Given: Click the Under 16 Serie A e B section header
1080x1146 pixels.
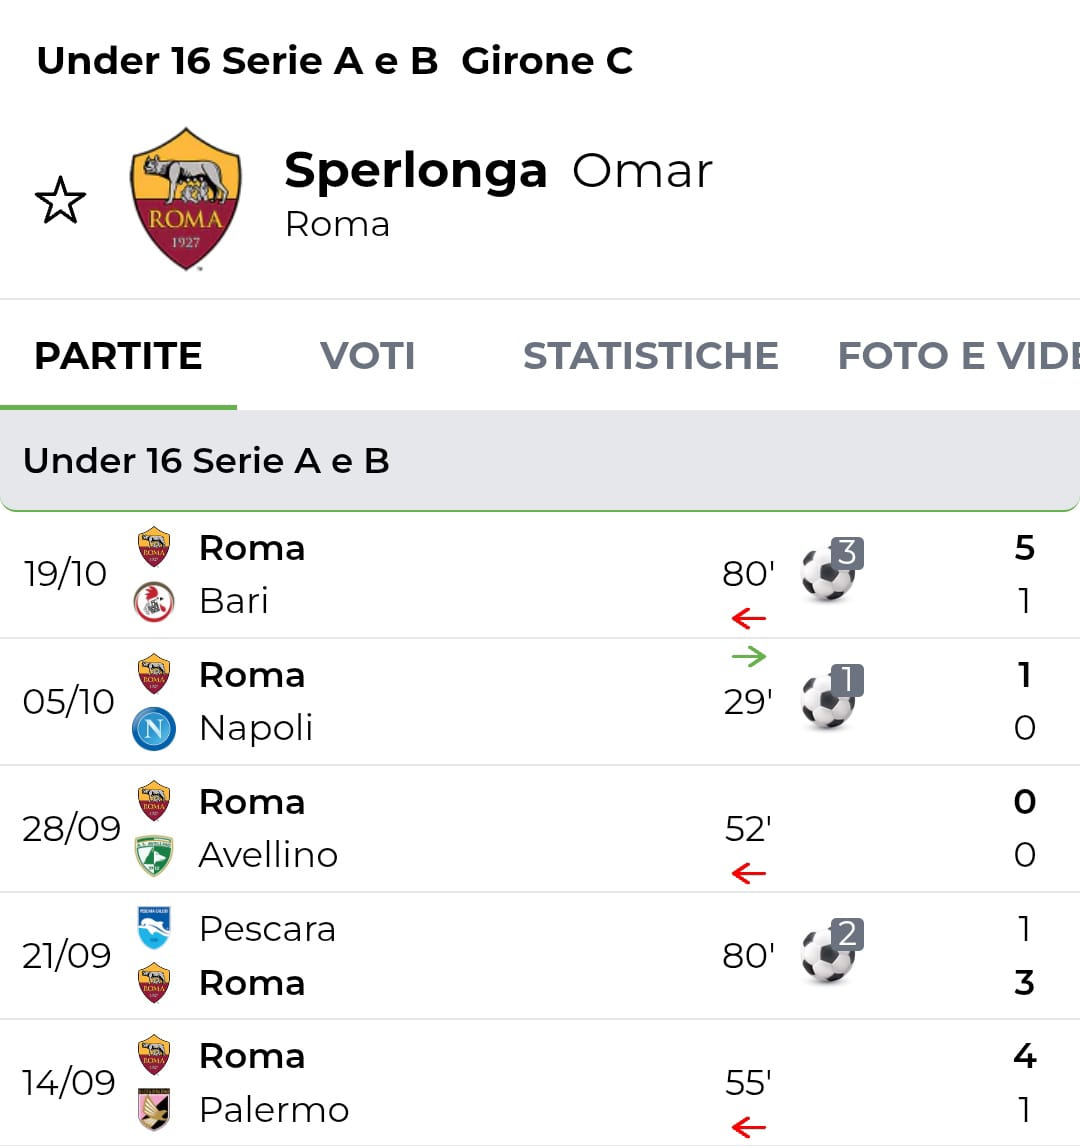Looking at the screenshot, I should [206, 461].
